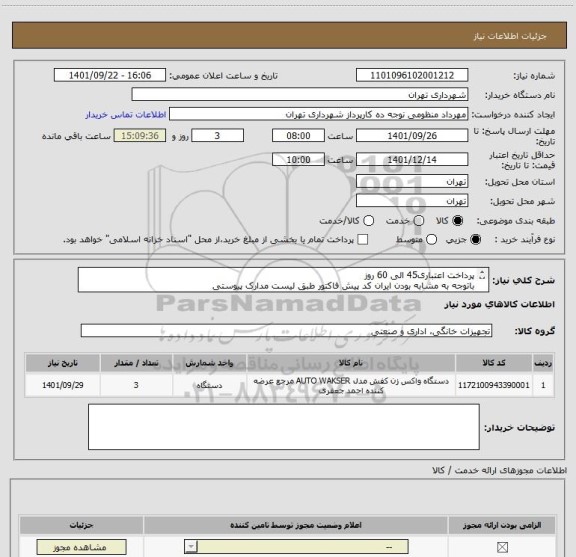576x557 pixels.
Task: Select the کالا radio button
Action: coord(458,221)
